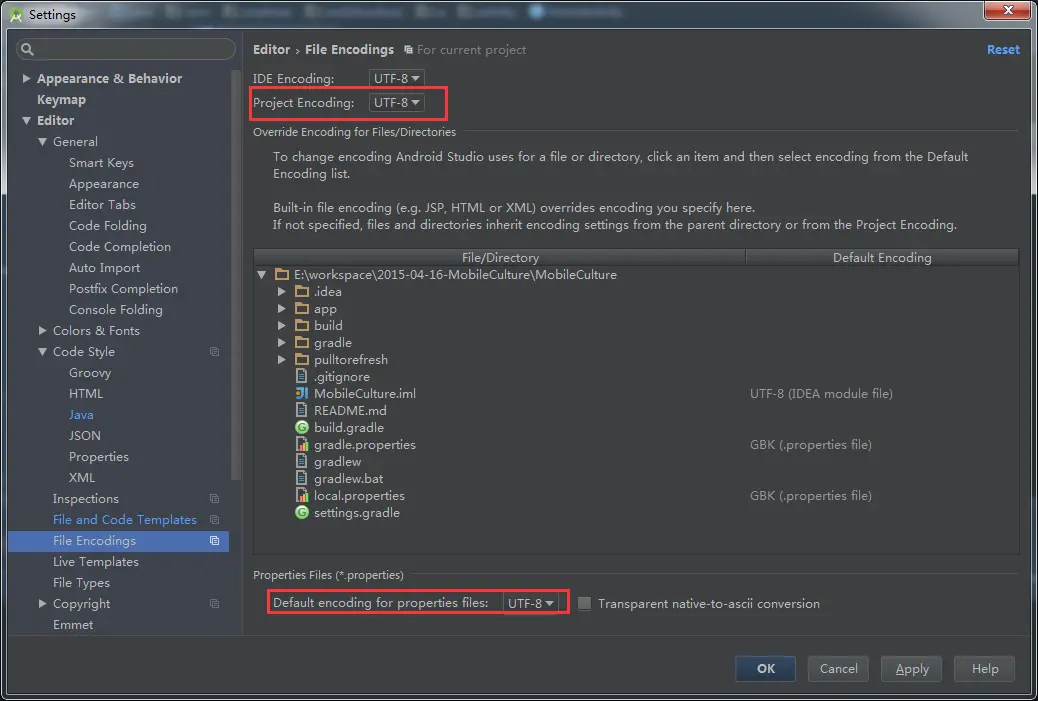Click project-level icon beside Inspections
Viewport: 1038px width, 701px height.
click(214, 498)
